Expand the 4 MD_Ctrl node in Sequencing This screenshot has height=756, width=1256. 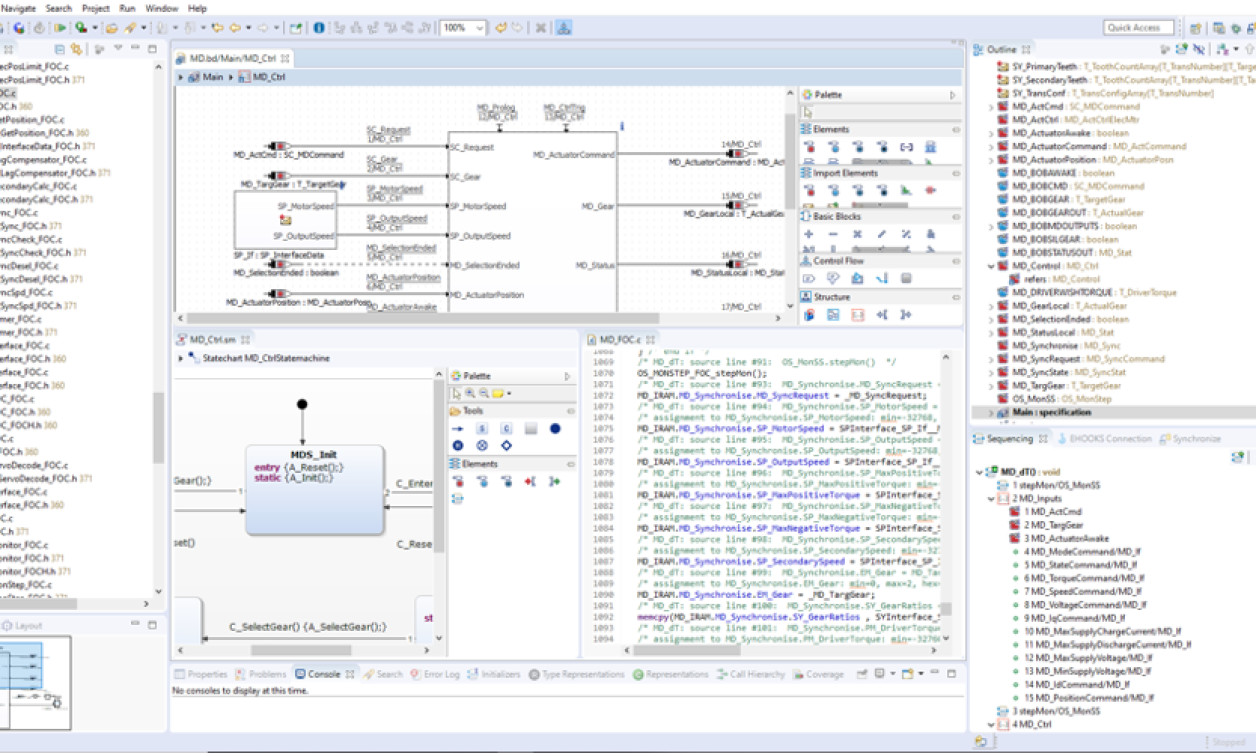pyautogui.click(x=990, y=724)
